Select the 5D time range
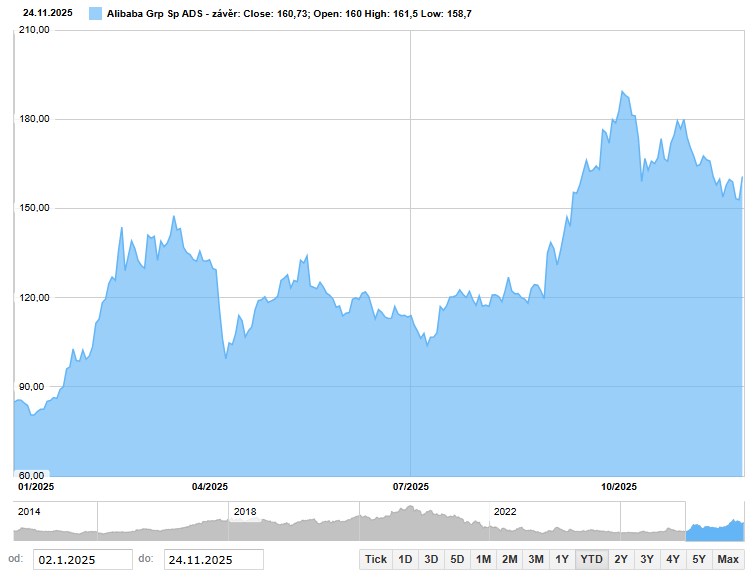The width and height of the screenshot is (754, 579). coord(457,559)
